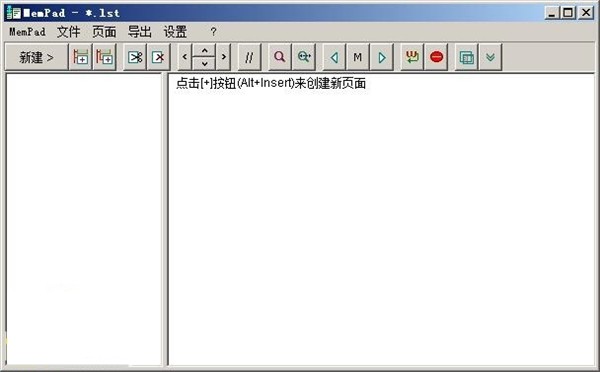The image size is (600, 372).
Task: Go back with the left triangle icon
Action: pos(334,57)
